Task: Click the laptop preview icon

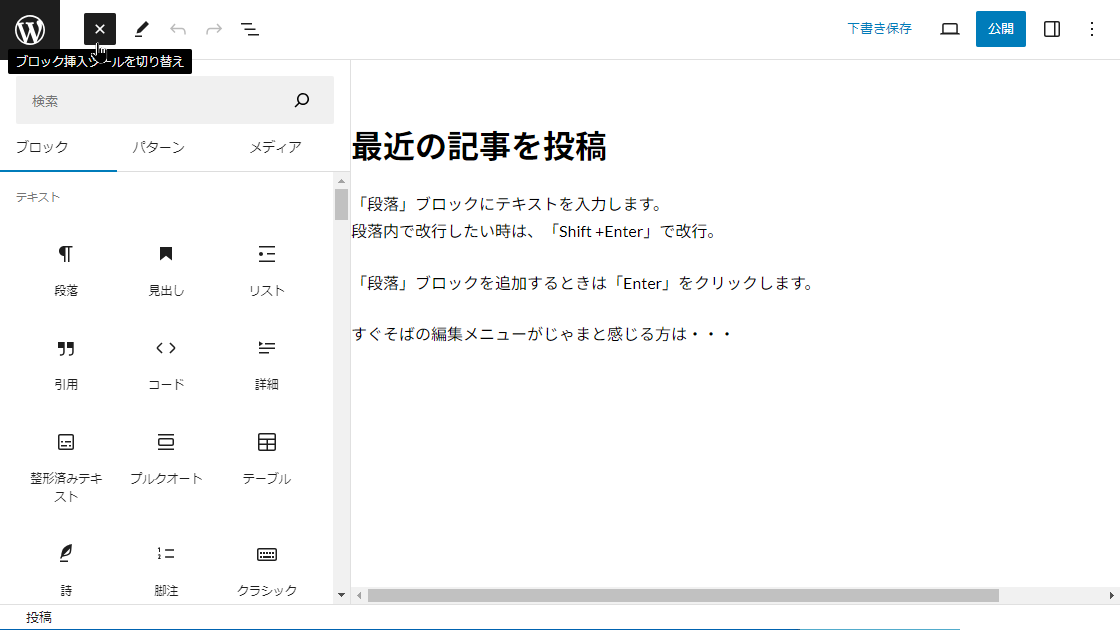Action: click(950, 29)
